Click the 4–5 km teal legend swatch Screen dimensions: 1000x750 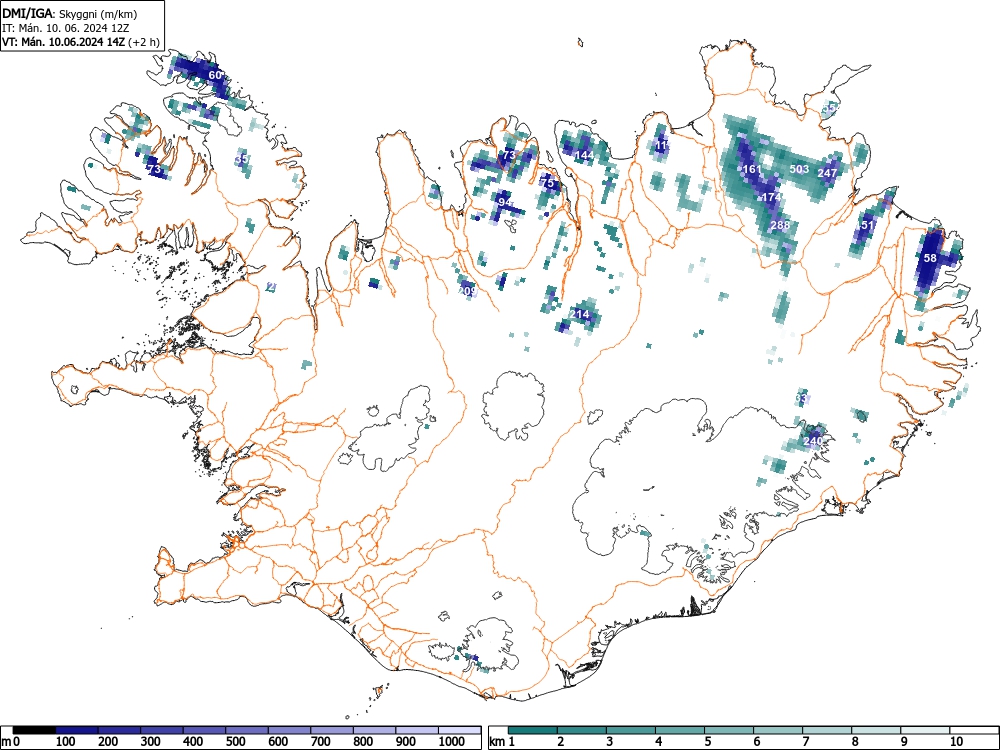(x=680, y=730)
